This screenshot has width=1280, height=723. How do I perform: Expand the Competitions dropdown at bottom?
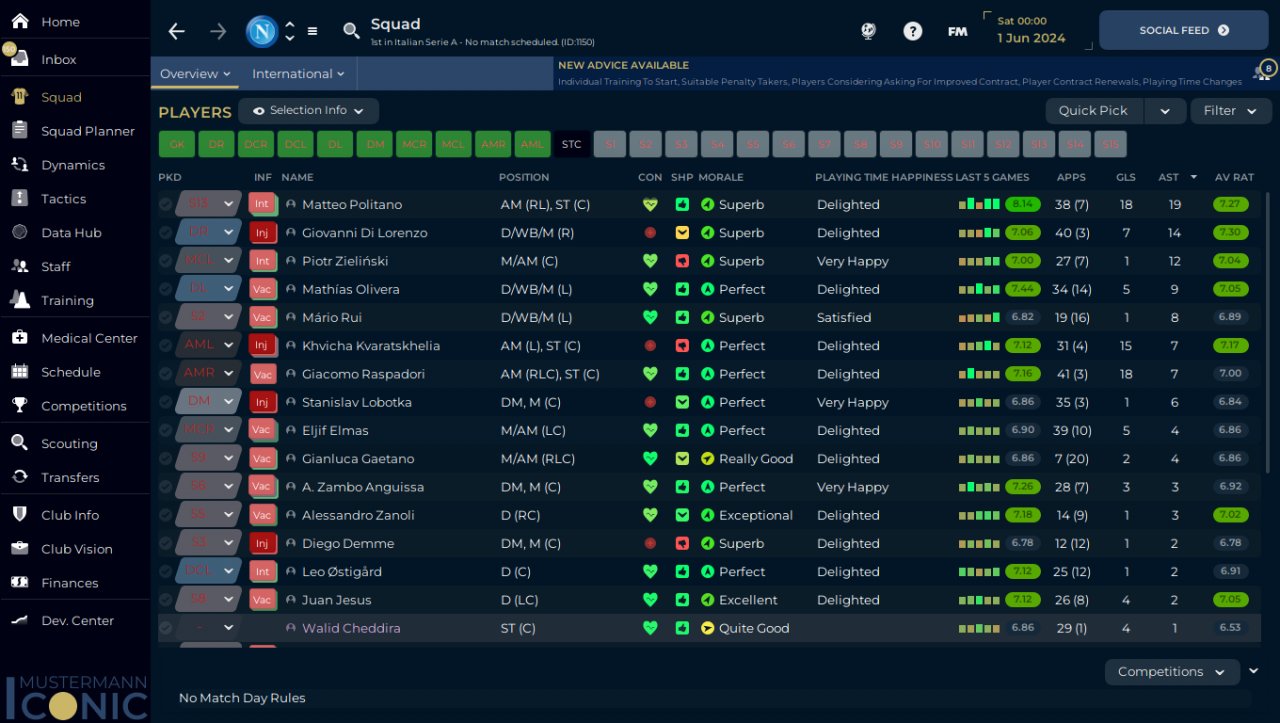click(x=1172, y=672)
